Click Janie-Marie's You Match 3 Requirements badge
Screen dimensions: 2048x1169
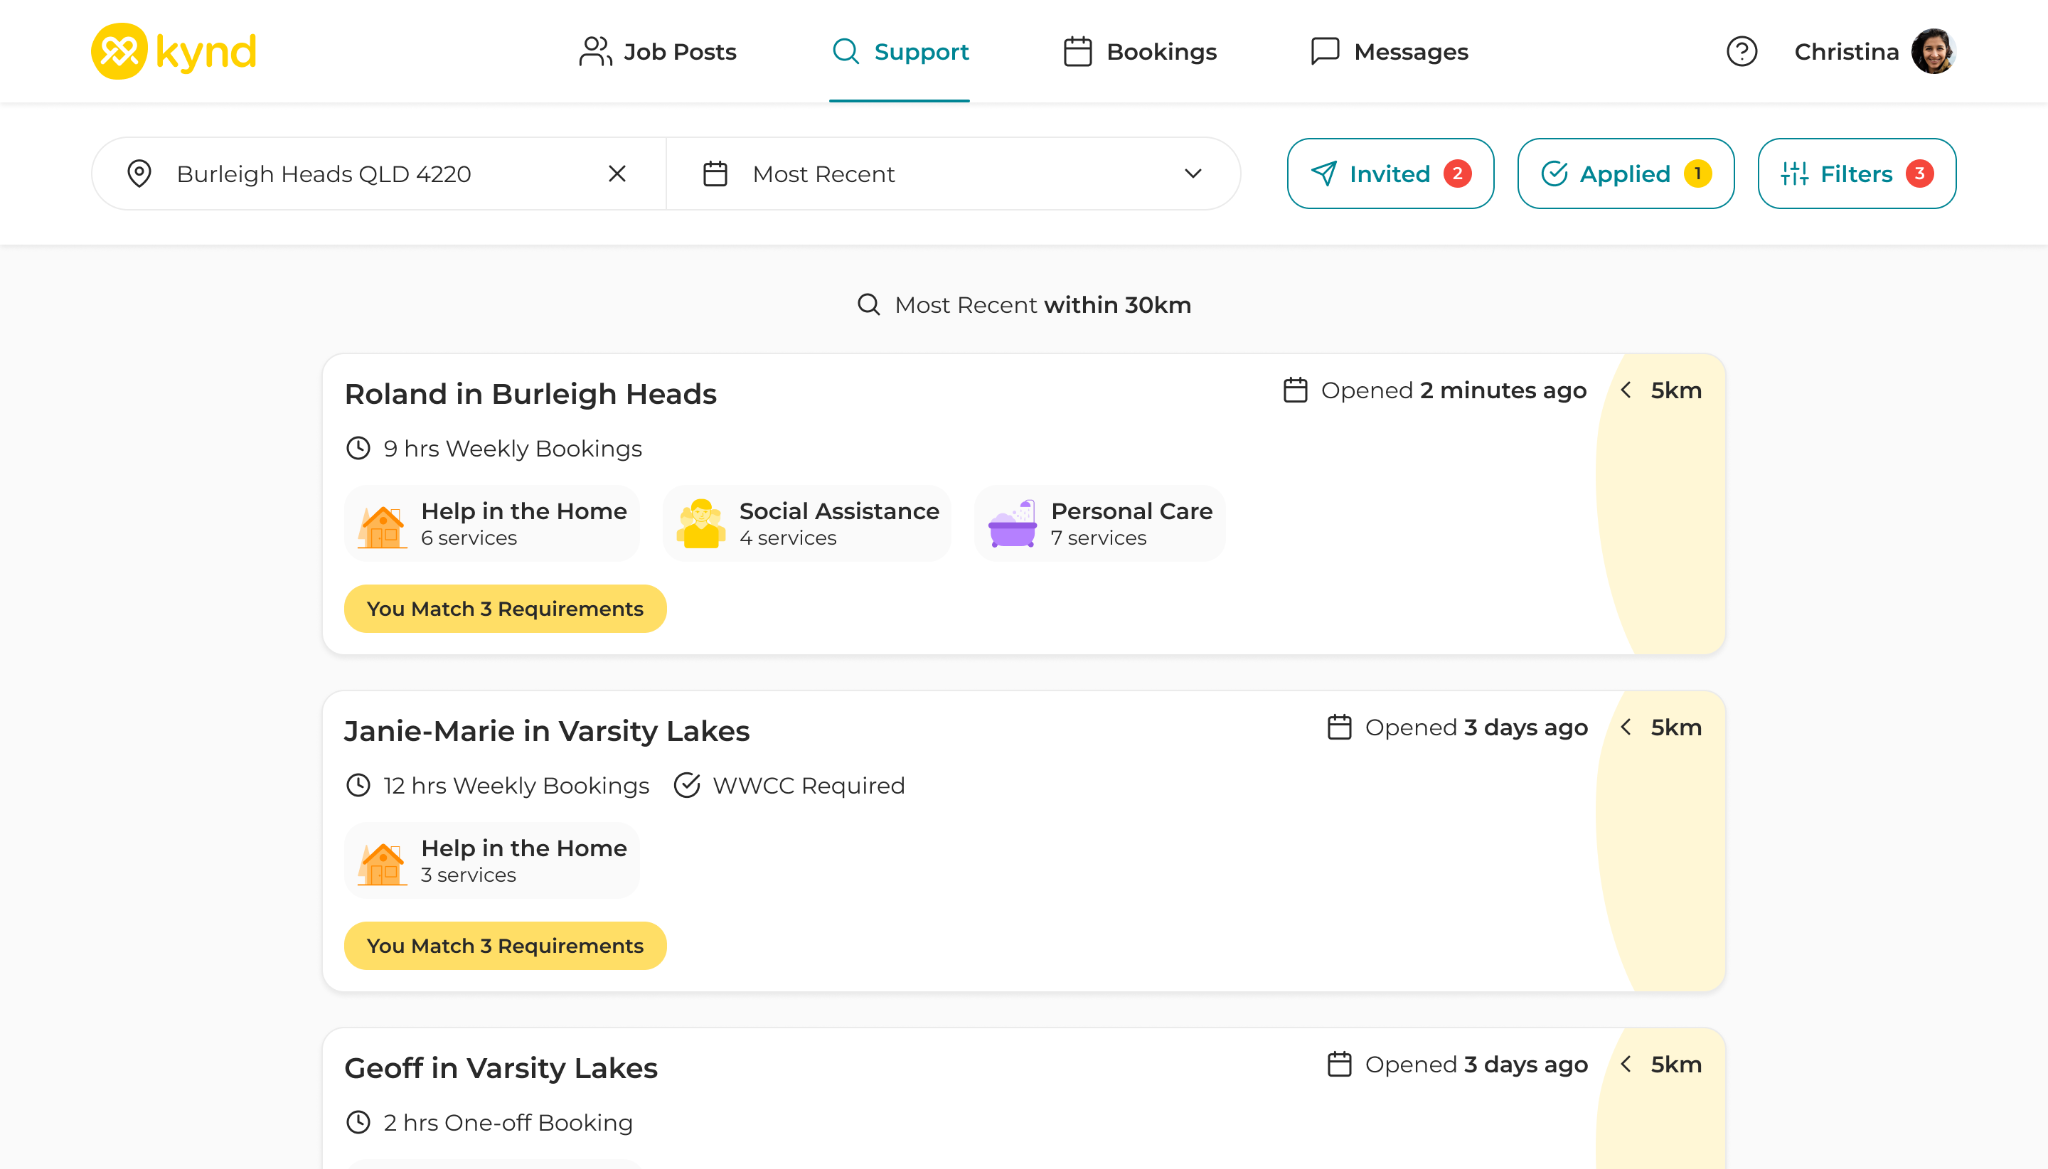pos(505,946)
